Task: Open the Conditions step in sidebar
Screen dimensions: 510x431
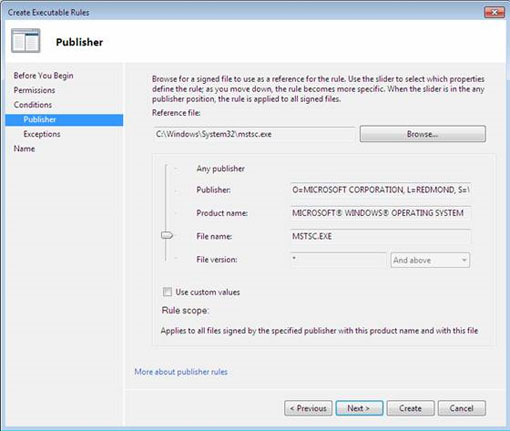Action: tap(33, 105)
